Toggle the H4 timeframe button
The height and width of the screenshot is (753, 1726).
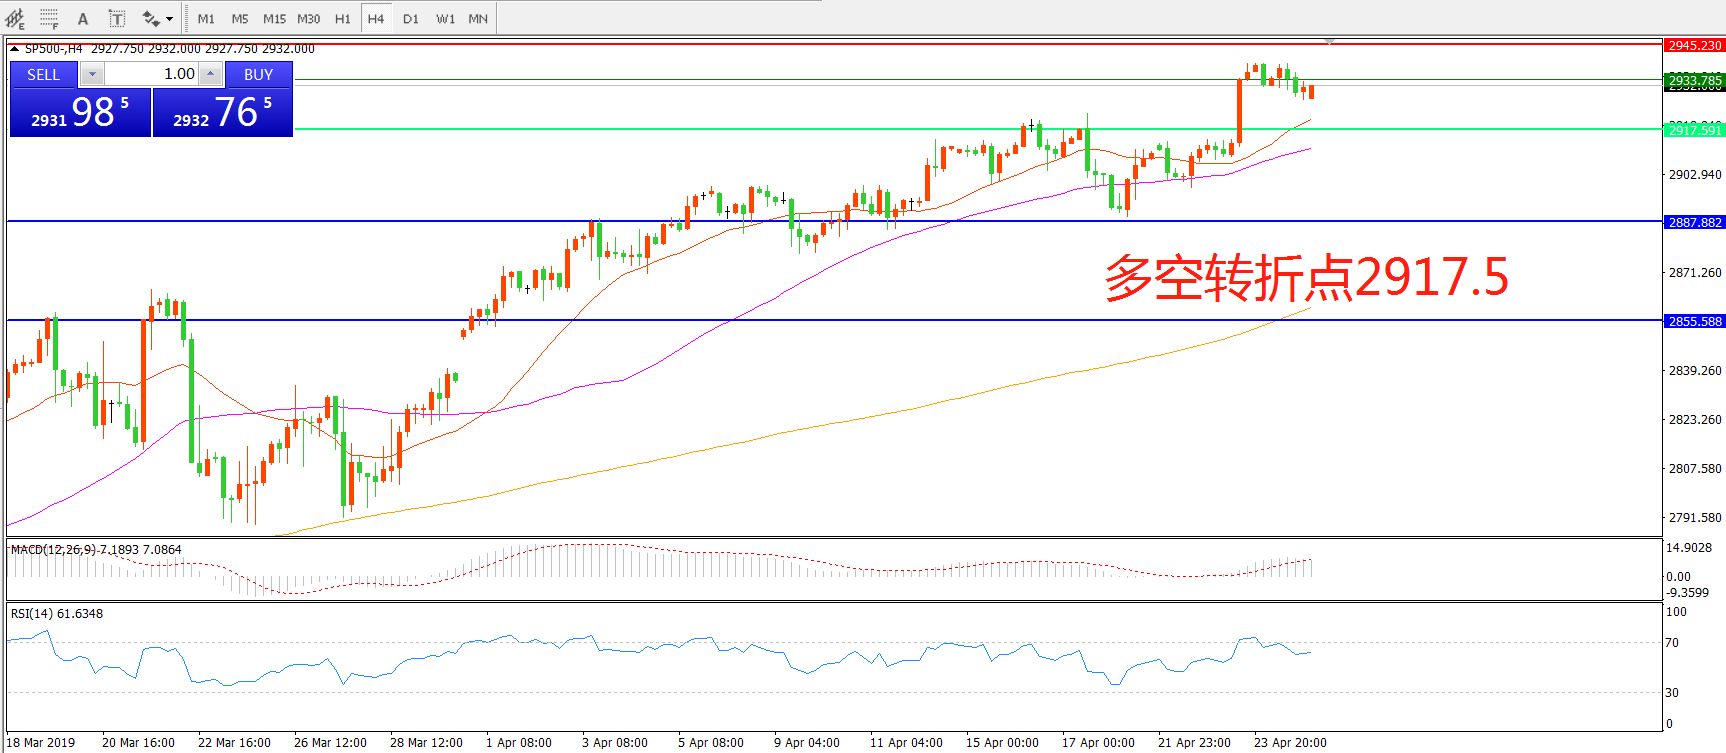point(376,18)
